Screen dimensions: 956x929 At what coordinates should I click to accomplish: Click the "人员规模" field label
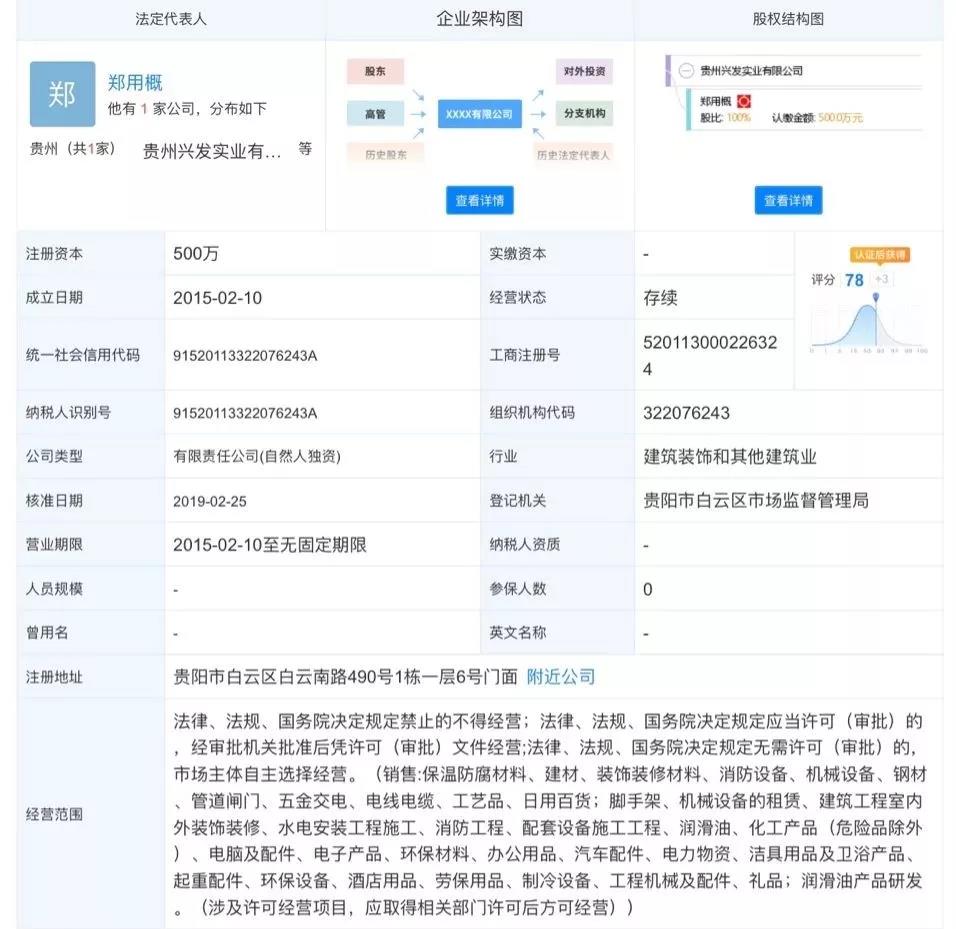click(54, 589)
